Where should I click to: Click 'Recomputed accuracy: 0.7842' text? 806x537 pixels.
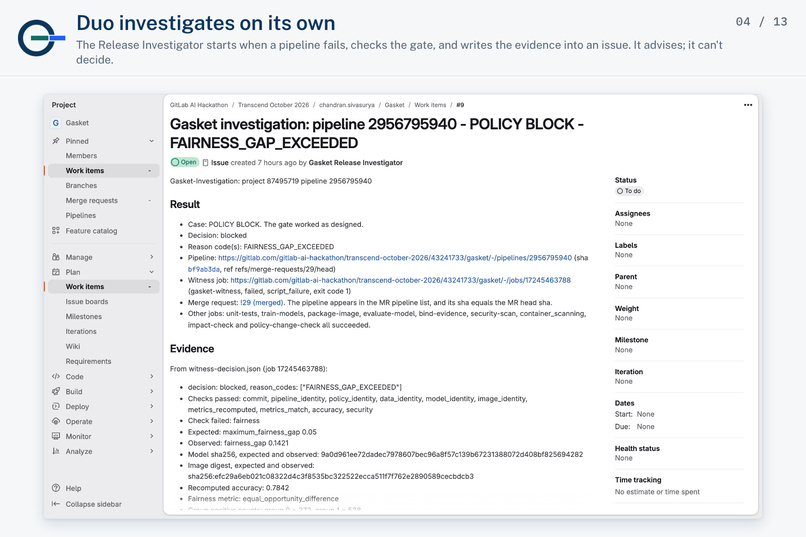(x=238, y=488)
